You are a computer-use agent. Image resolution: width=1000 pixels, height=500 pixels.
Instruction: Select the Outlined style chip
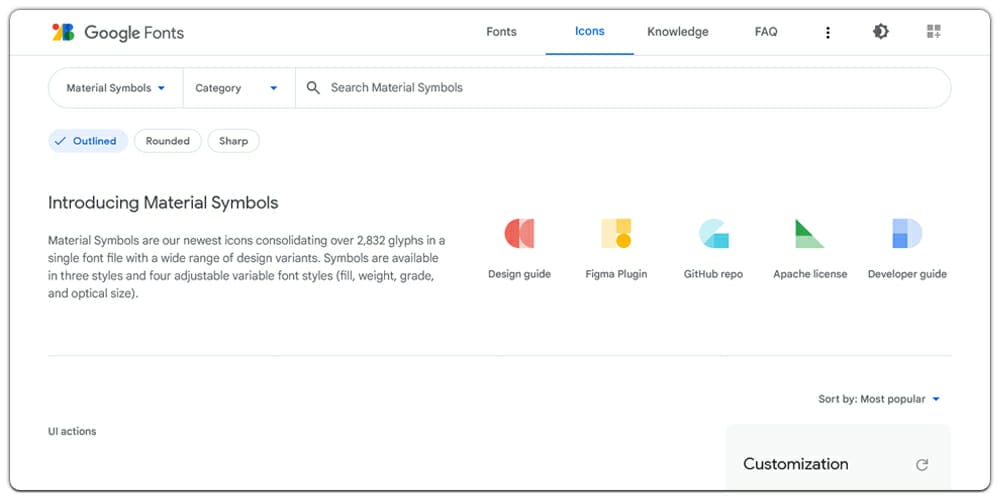(x=88, y=141)
